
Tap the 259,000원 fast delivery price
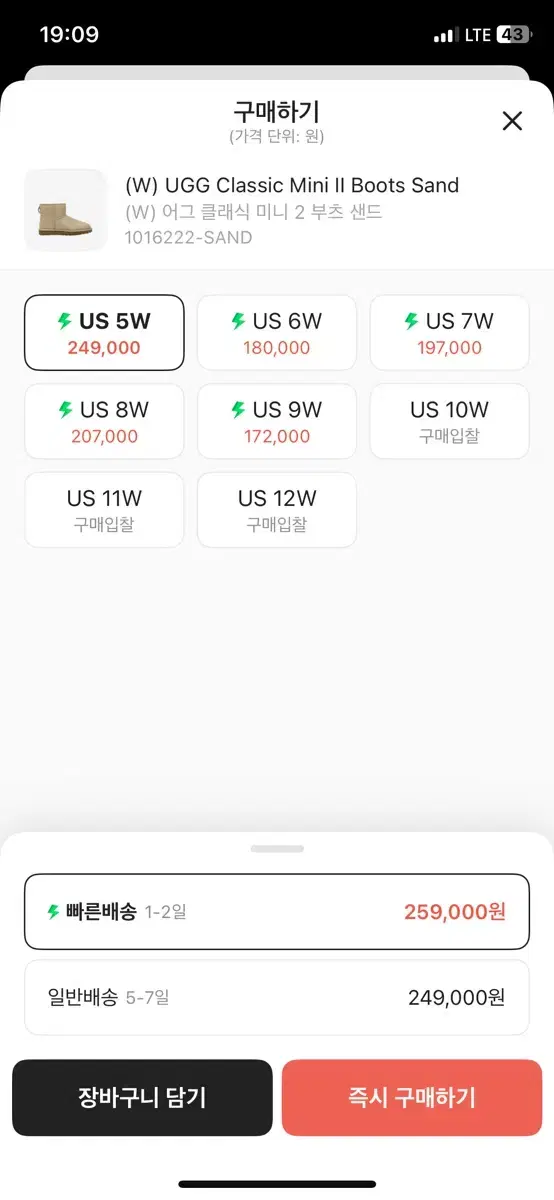(x=455, y=912)
